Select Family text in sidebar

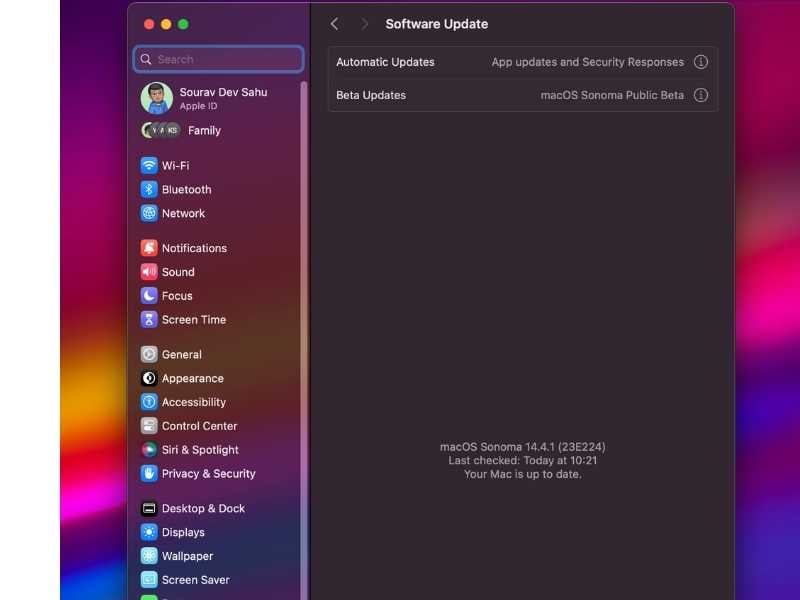[x=205, y=131]
